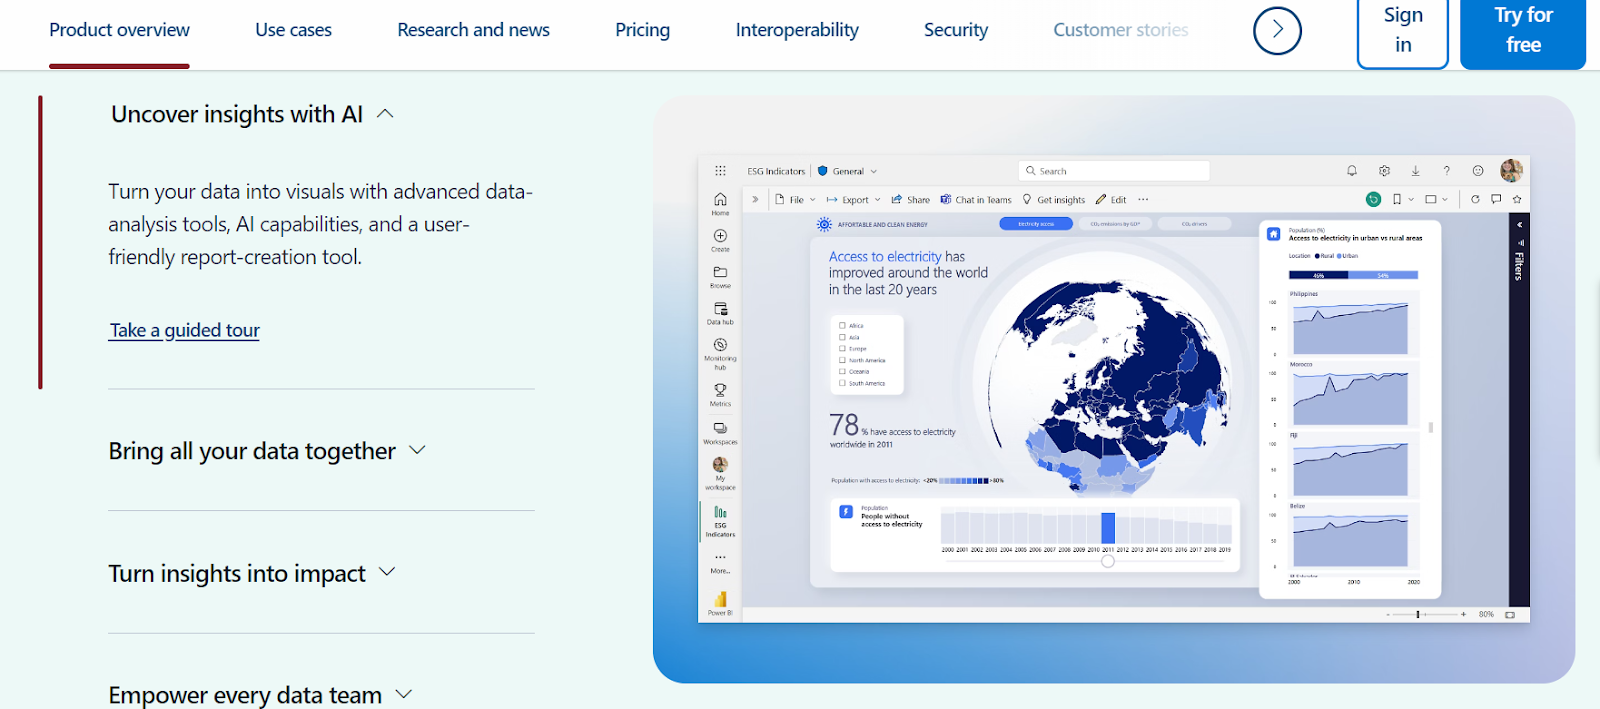Open Workspaces in the sidebar
The height and width of the screenshot is (709, 1600).
[720, 432]
